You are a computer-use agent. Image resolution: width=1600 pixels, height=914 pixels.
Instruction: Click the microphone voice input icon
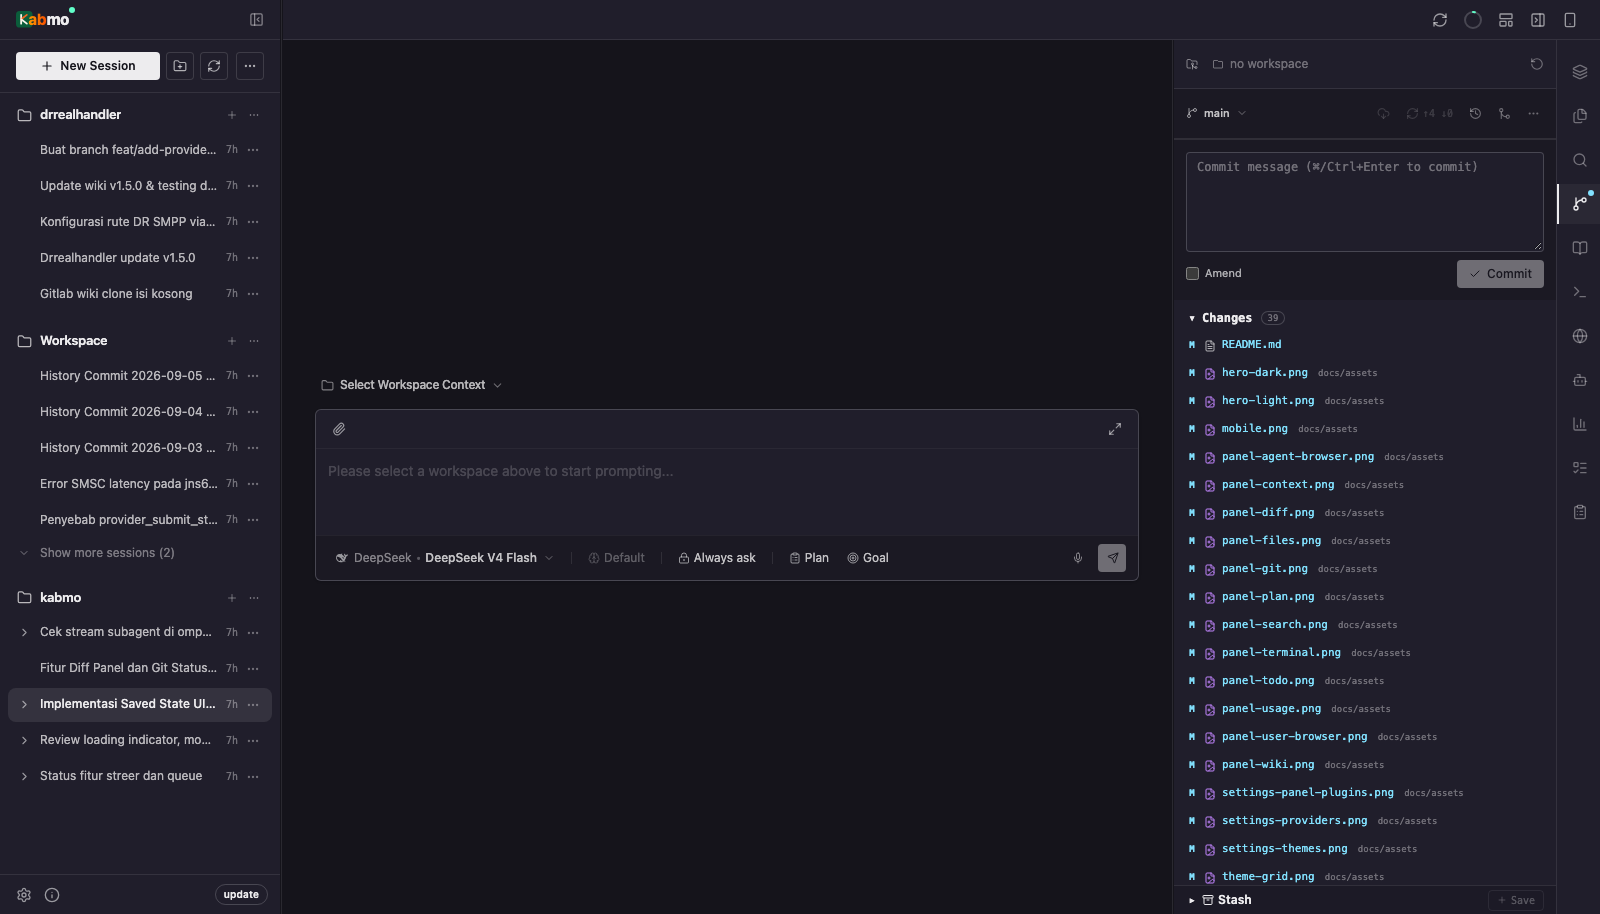(1078, 558)
